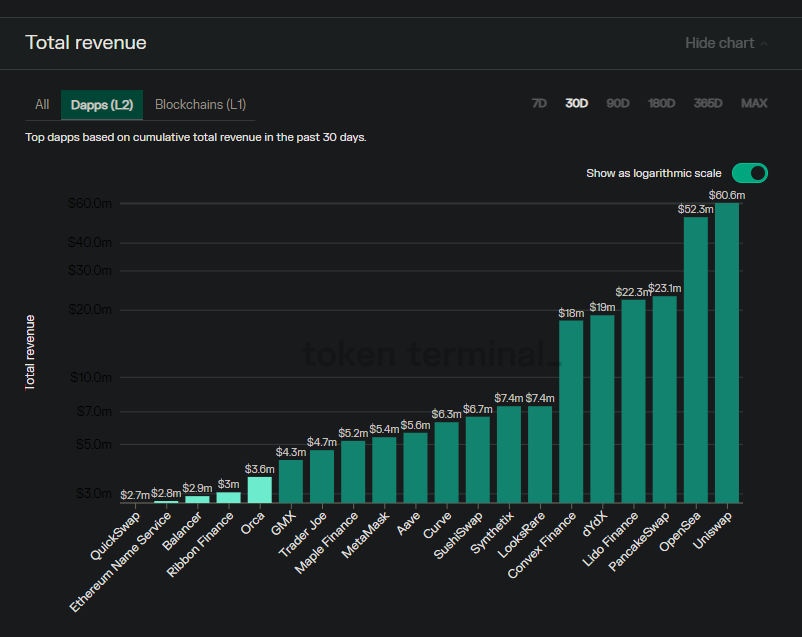802x637 pixels.
Task: Click the Aave revenue bar
Action: 415,468
